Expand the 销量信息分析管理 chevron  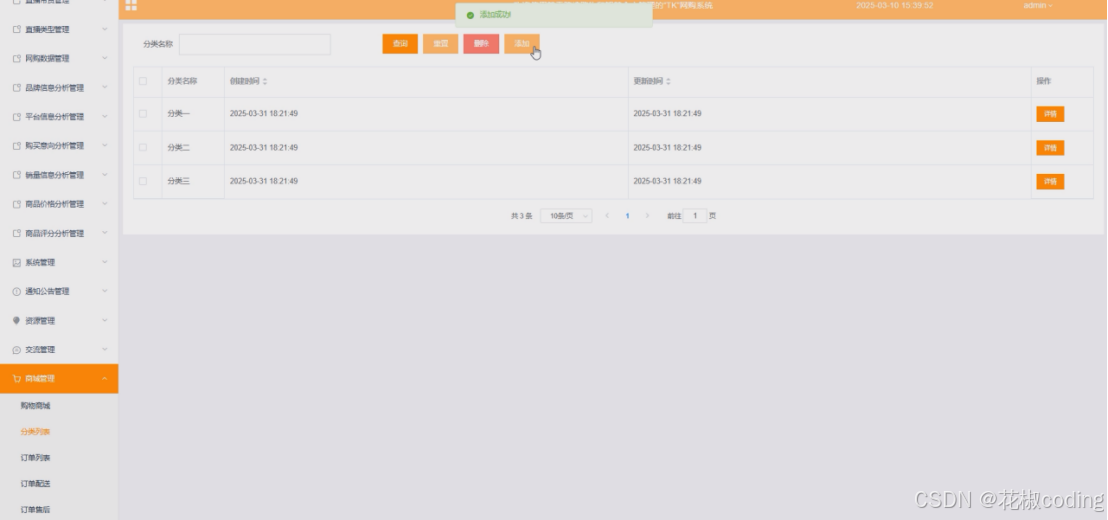105,175
